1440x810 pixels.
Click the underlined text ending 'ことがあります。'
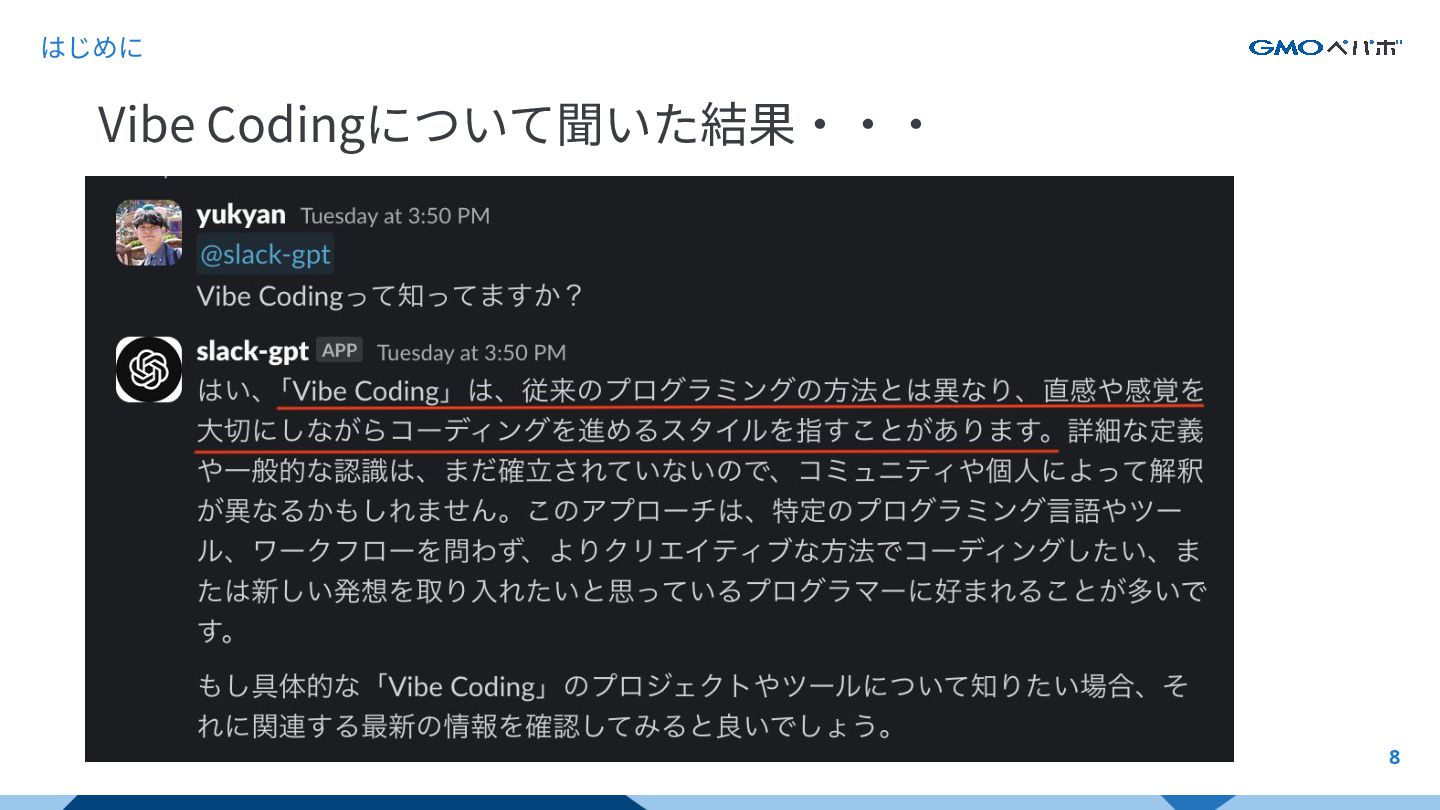pos(627,431)
